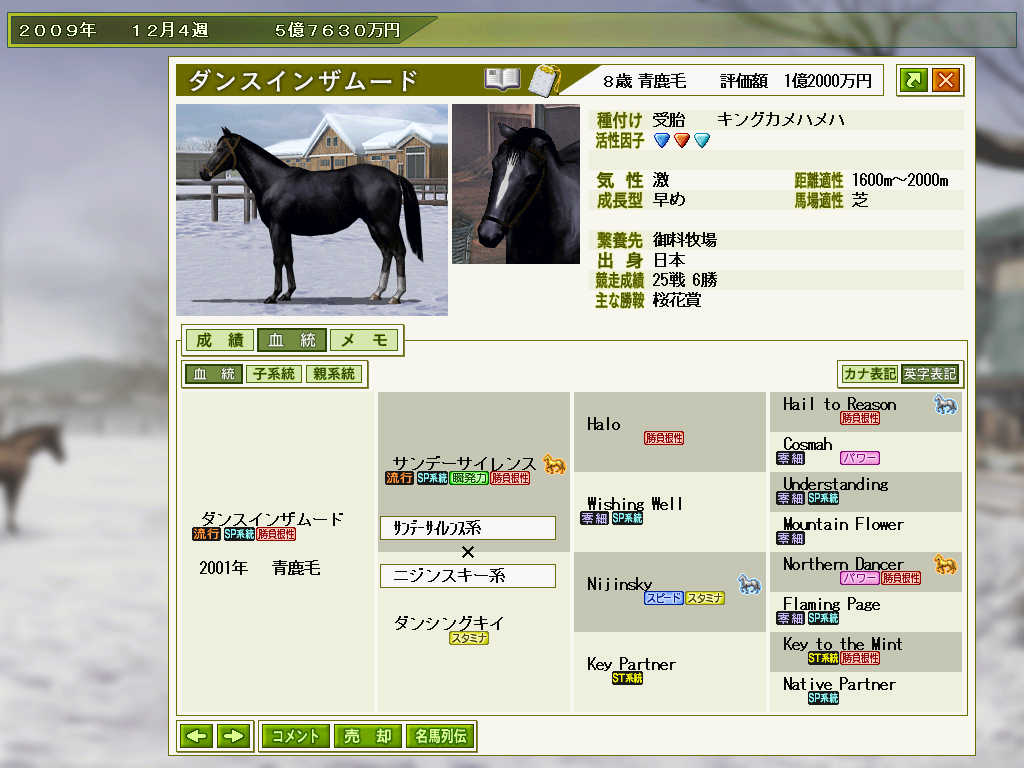Select the 親系統 sub-tab
The height and width of the screenshot is (768, 1024).
coord(334,374)
